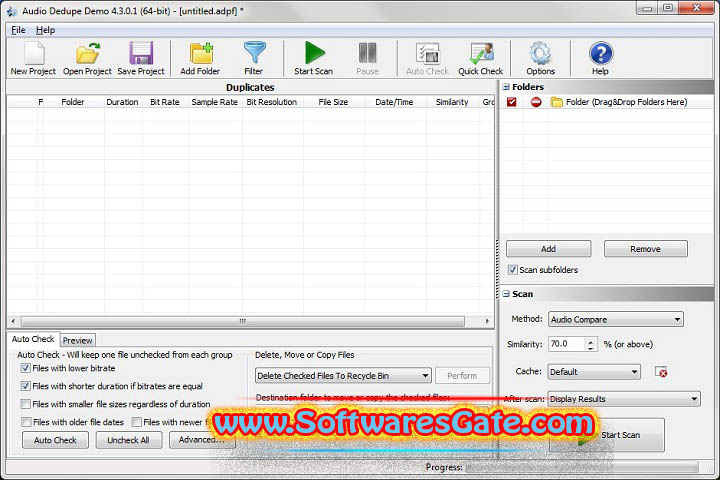Enable Files with smaller file sizes option
720x480 pixels.
(26, 404)
